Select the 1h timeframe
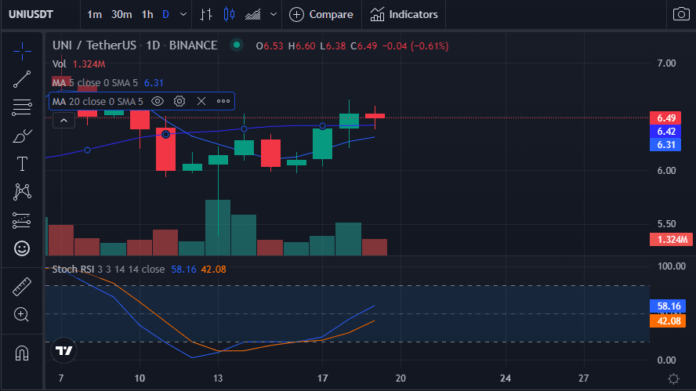This screenshot has width=696, height=391. tap(147, 14)
